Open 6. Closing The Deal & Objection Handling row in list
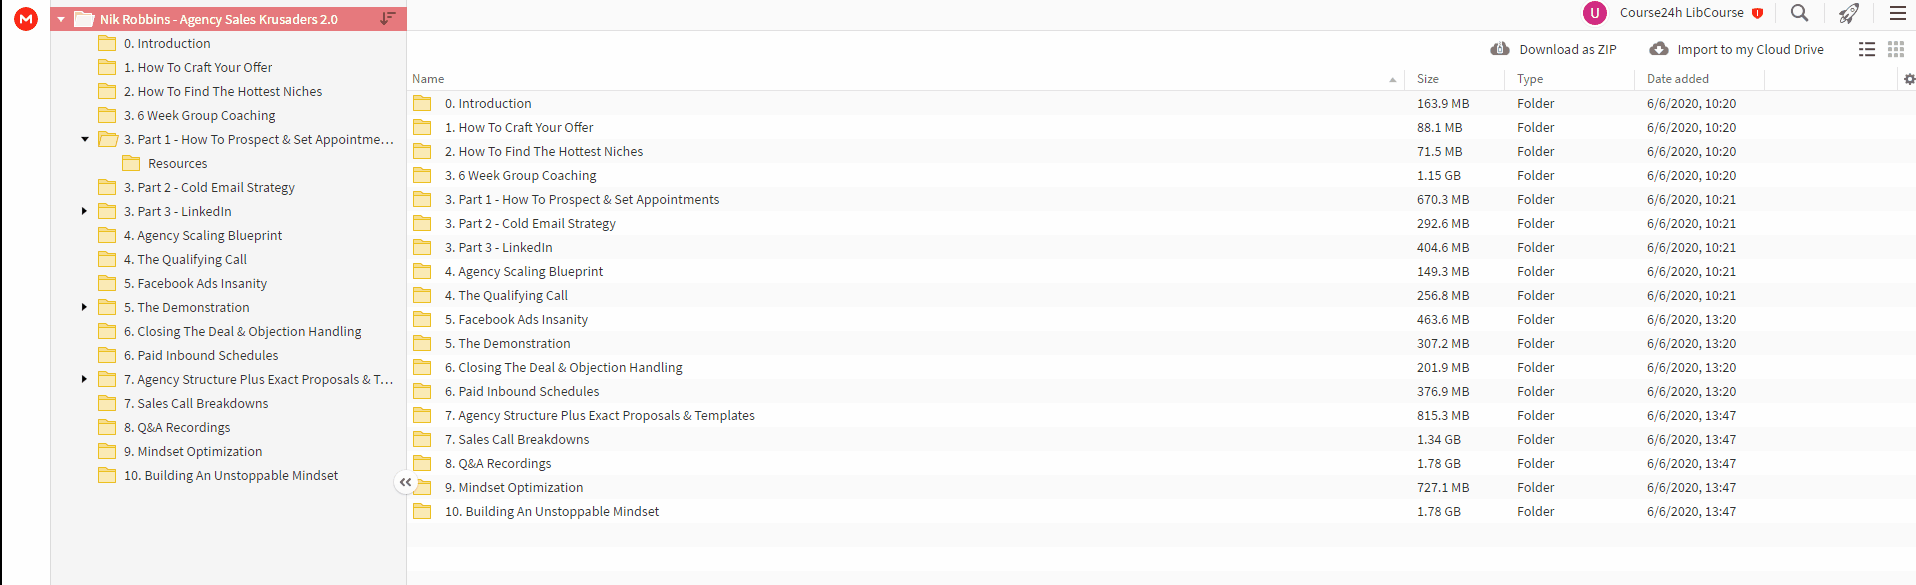The height and width of the screenshot is (585, 1916). pyautogui.click(x=1161, y=367)
